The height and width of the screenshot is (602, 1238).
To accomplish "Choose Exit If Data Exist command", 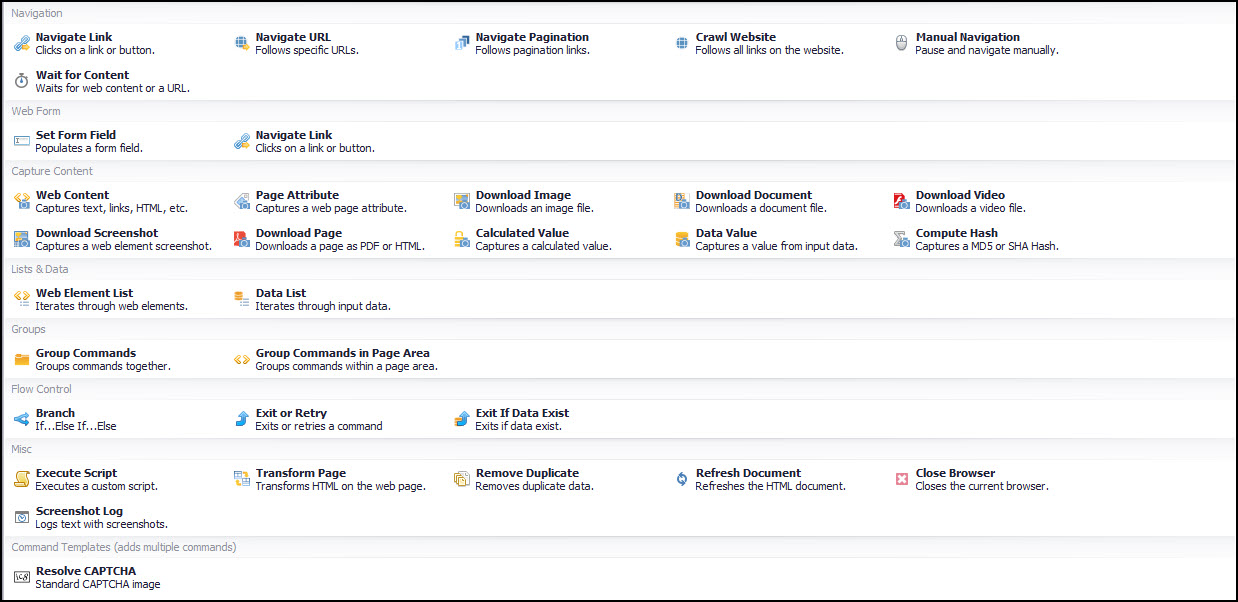I will (x=521, y=413).
